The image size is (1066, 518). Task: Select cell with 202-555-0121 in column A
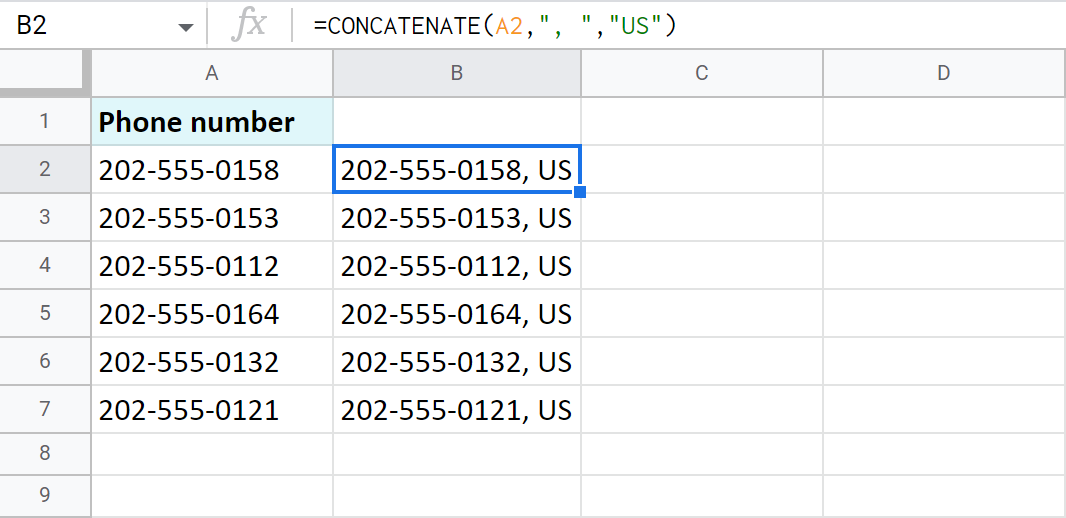click(212, 409)
